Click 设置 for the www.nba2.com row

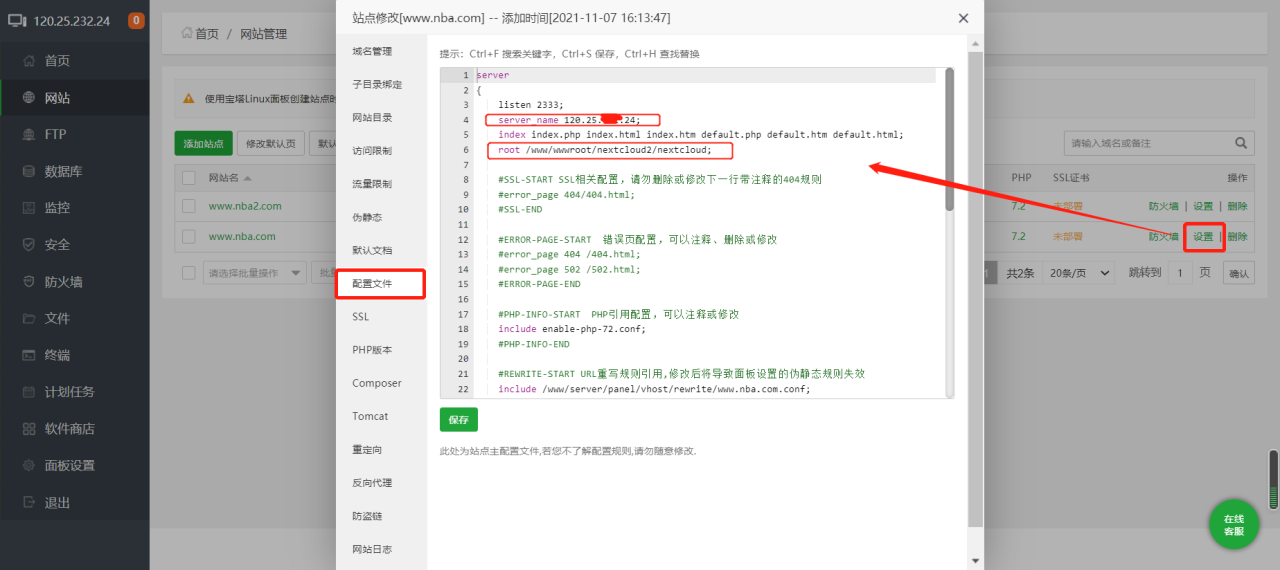click(x=1203, y=206)
